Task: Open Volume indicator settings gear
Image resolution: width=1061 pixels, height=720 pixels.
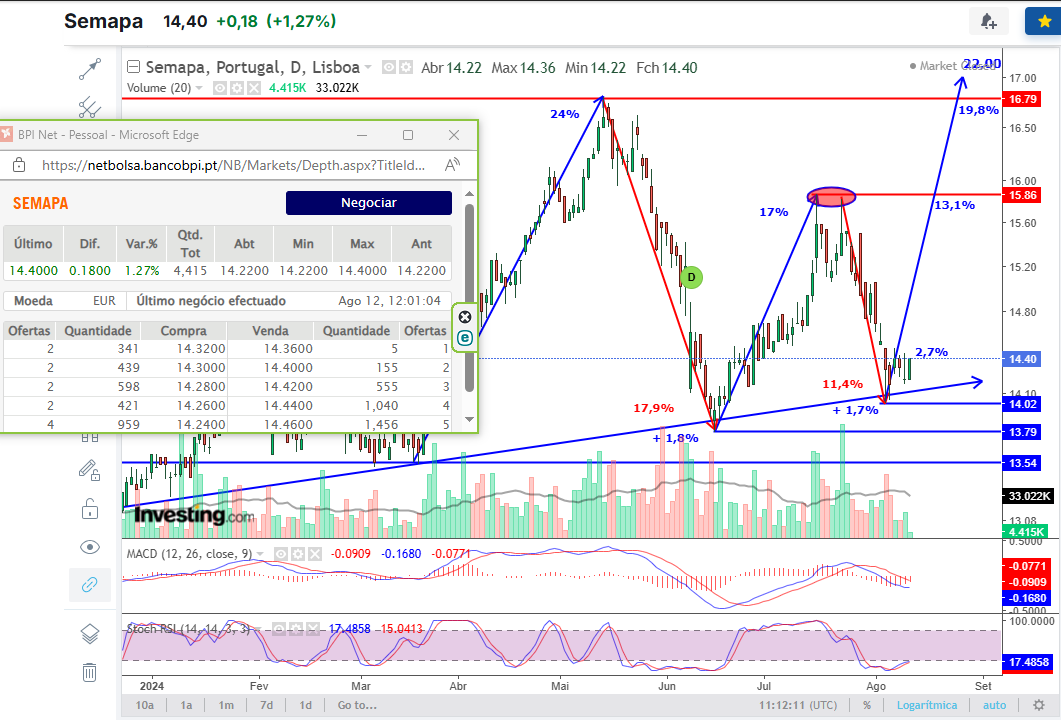Action: [x=237, y=88]
